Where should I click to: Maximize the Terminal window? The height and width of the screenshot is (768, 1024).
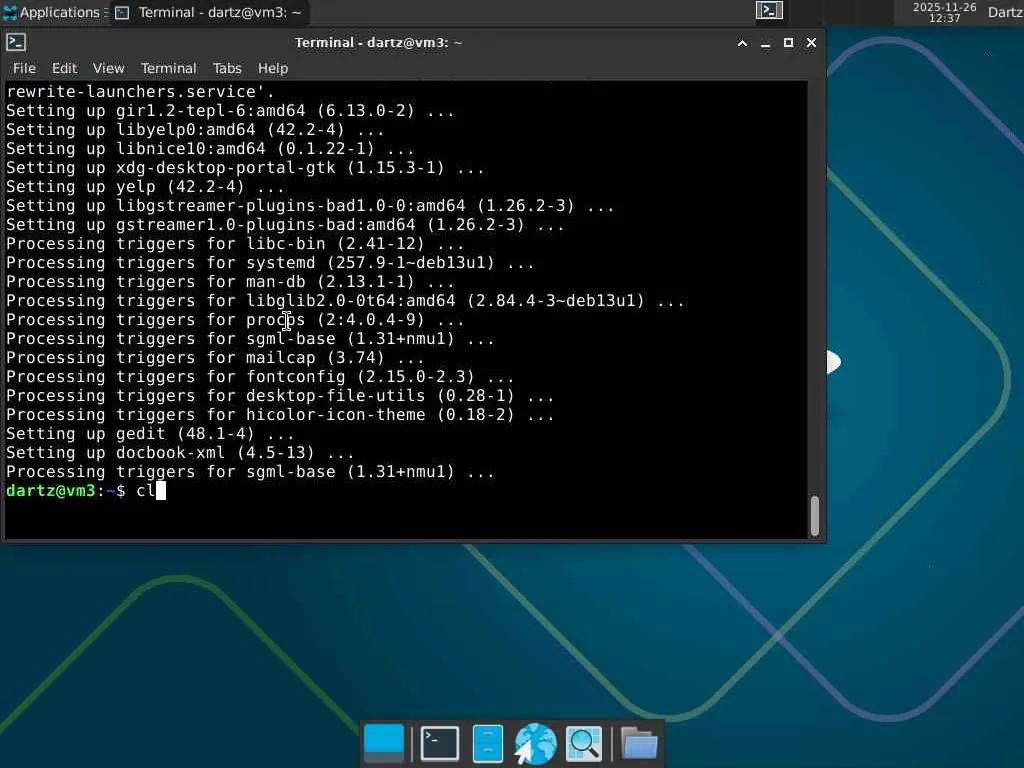(x=788, y=43)
